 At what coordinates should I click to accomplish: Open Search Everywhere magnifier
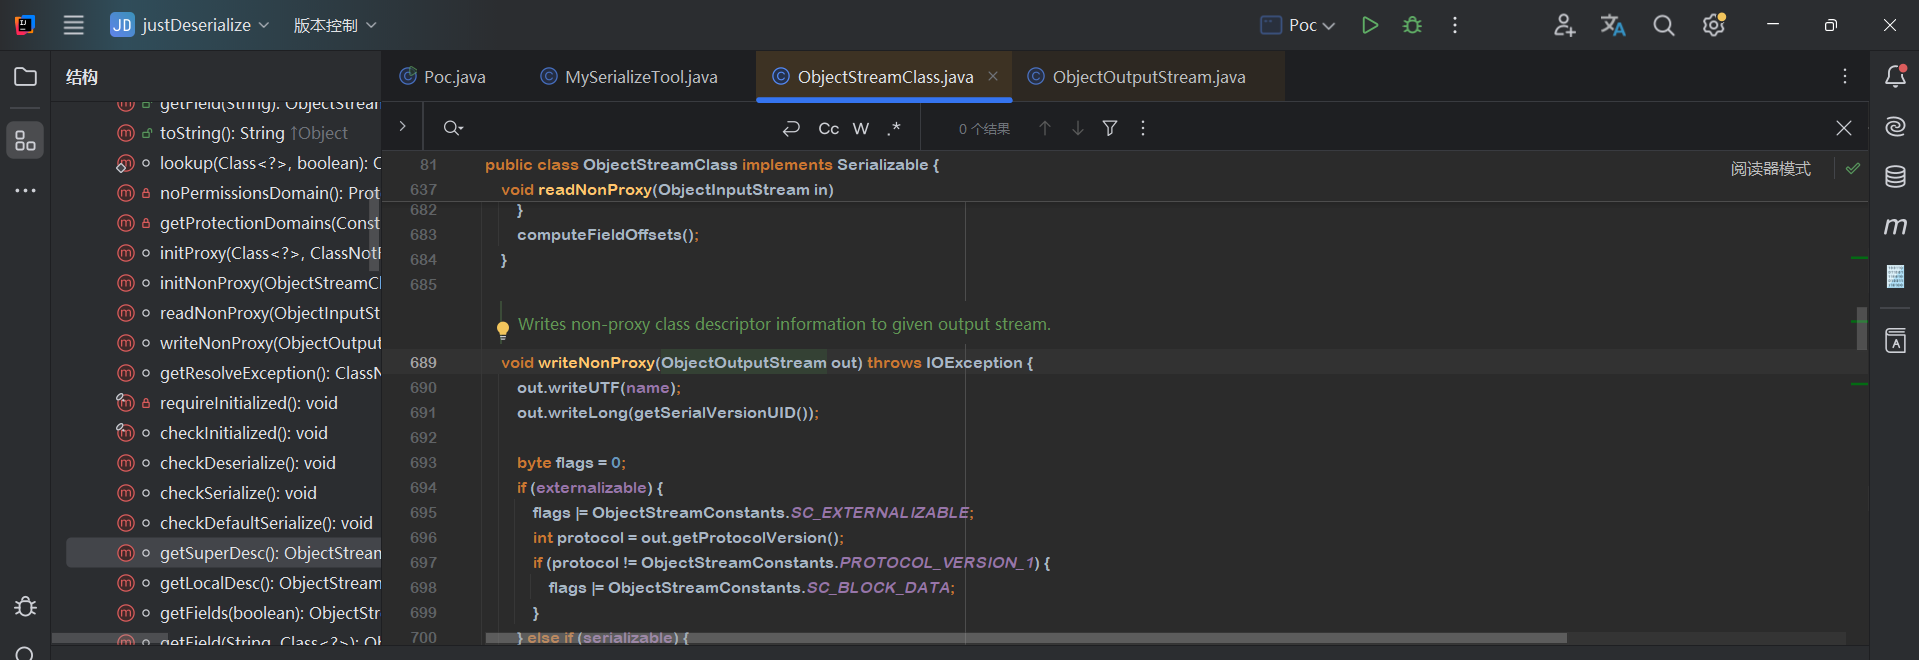[1663, 25]
